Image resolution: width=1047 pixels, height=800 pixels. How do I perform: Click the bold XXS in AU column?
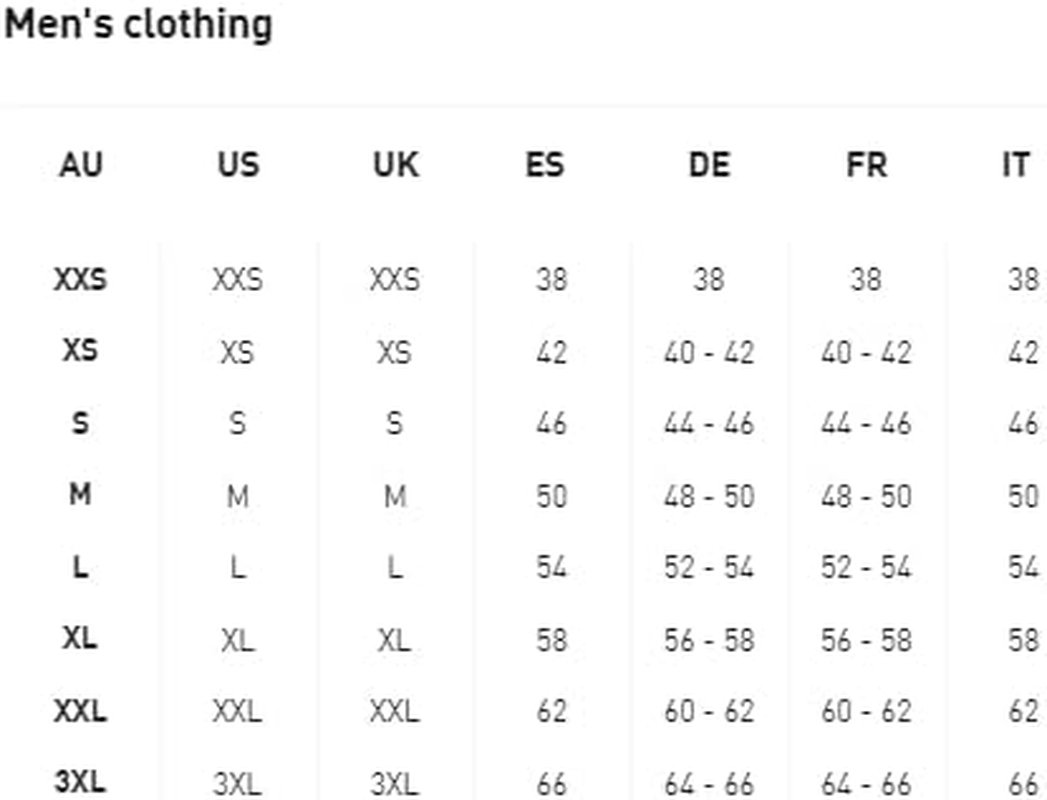point(80,279)
